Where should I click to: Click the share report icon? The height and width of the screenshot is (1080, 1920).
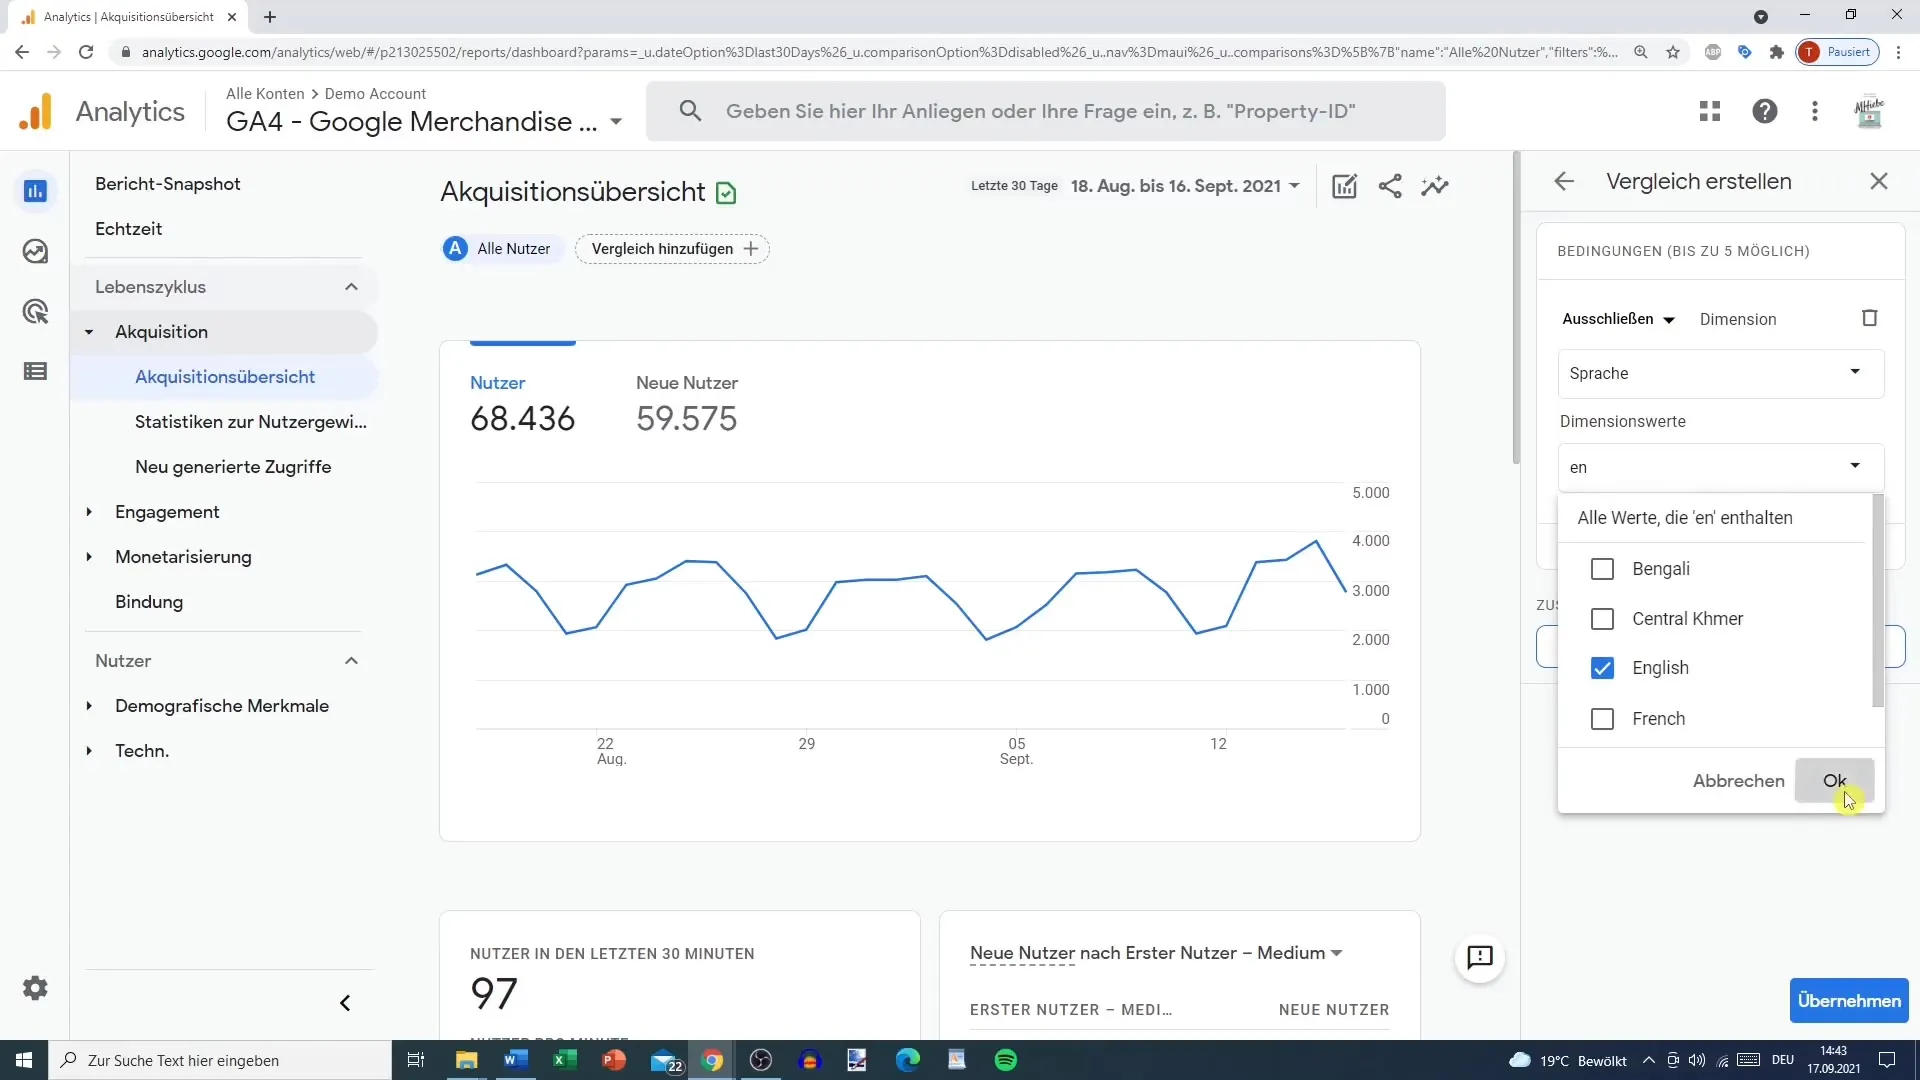pyautogui.click(x=1389, y=186)
